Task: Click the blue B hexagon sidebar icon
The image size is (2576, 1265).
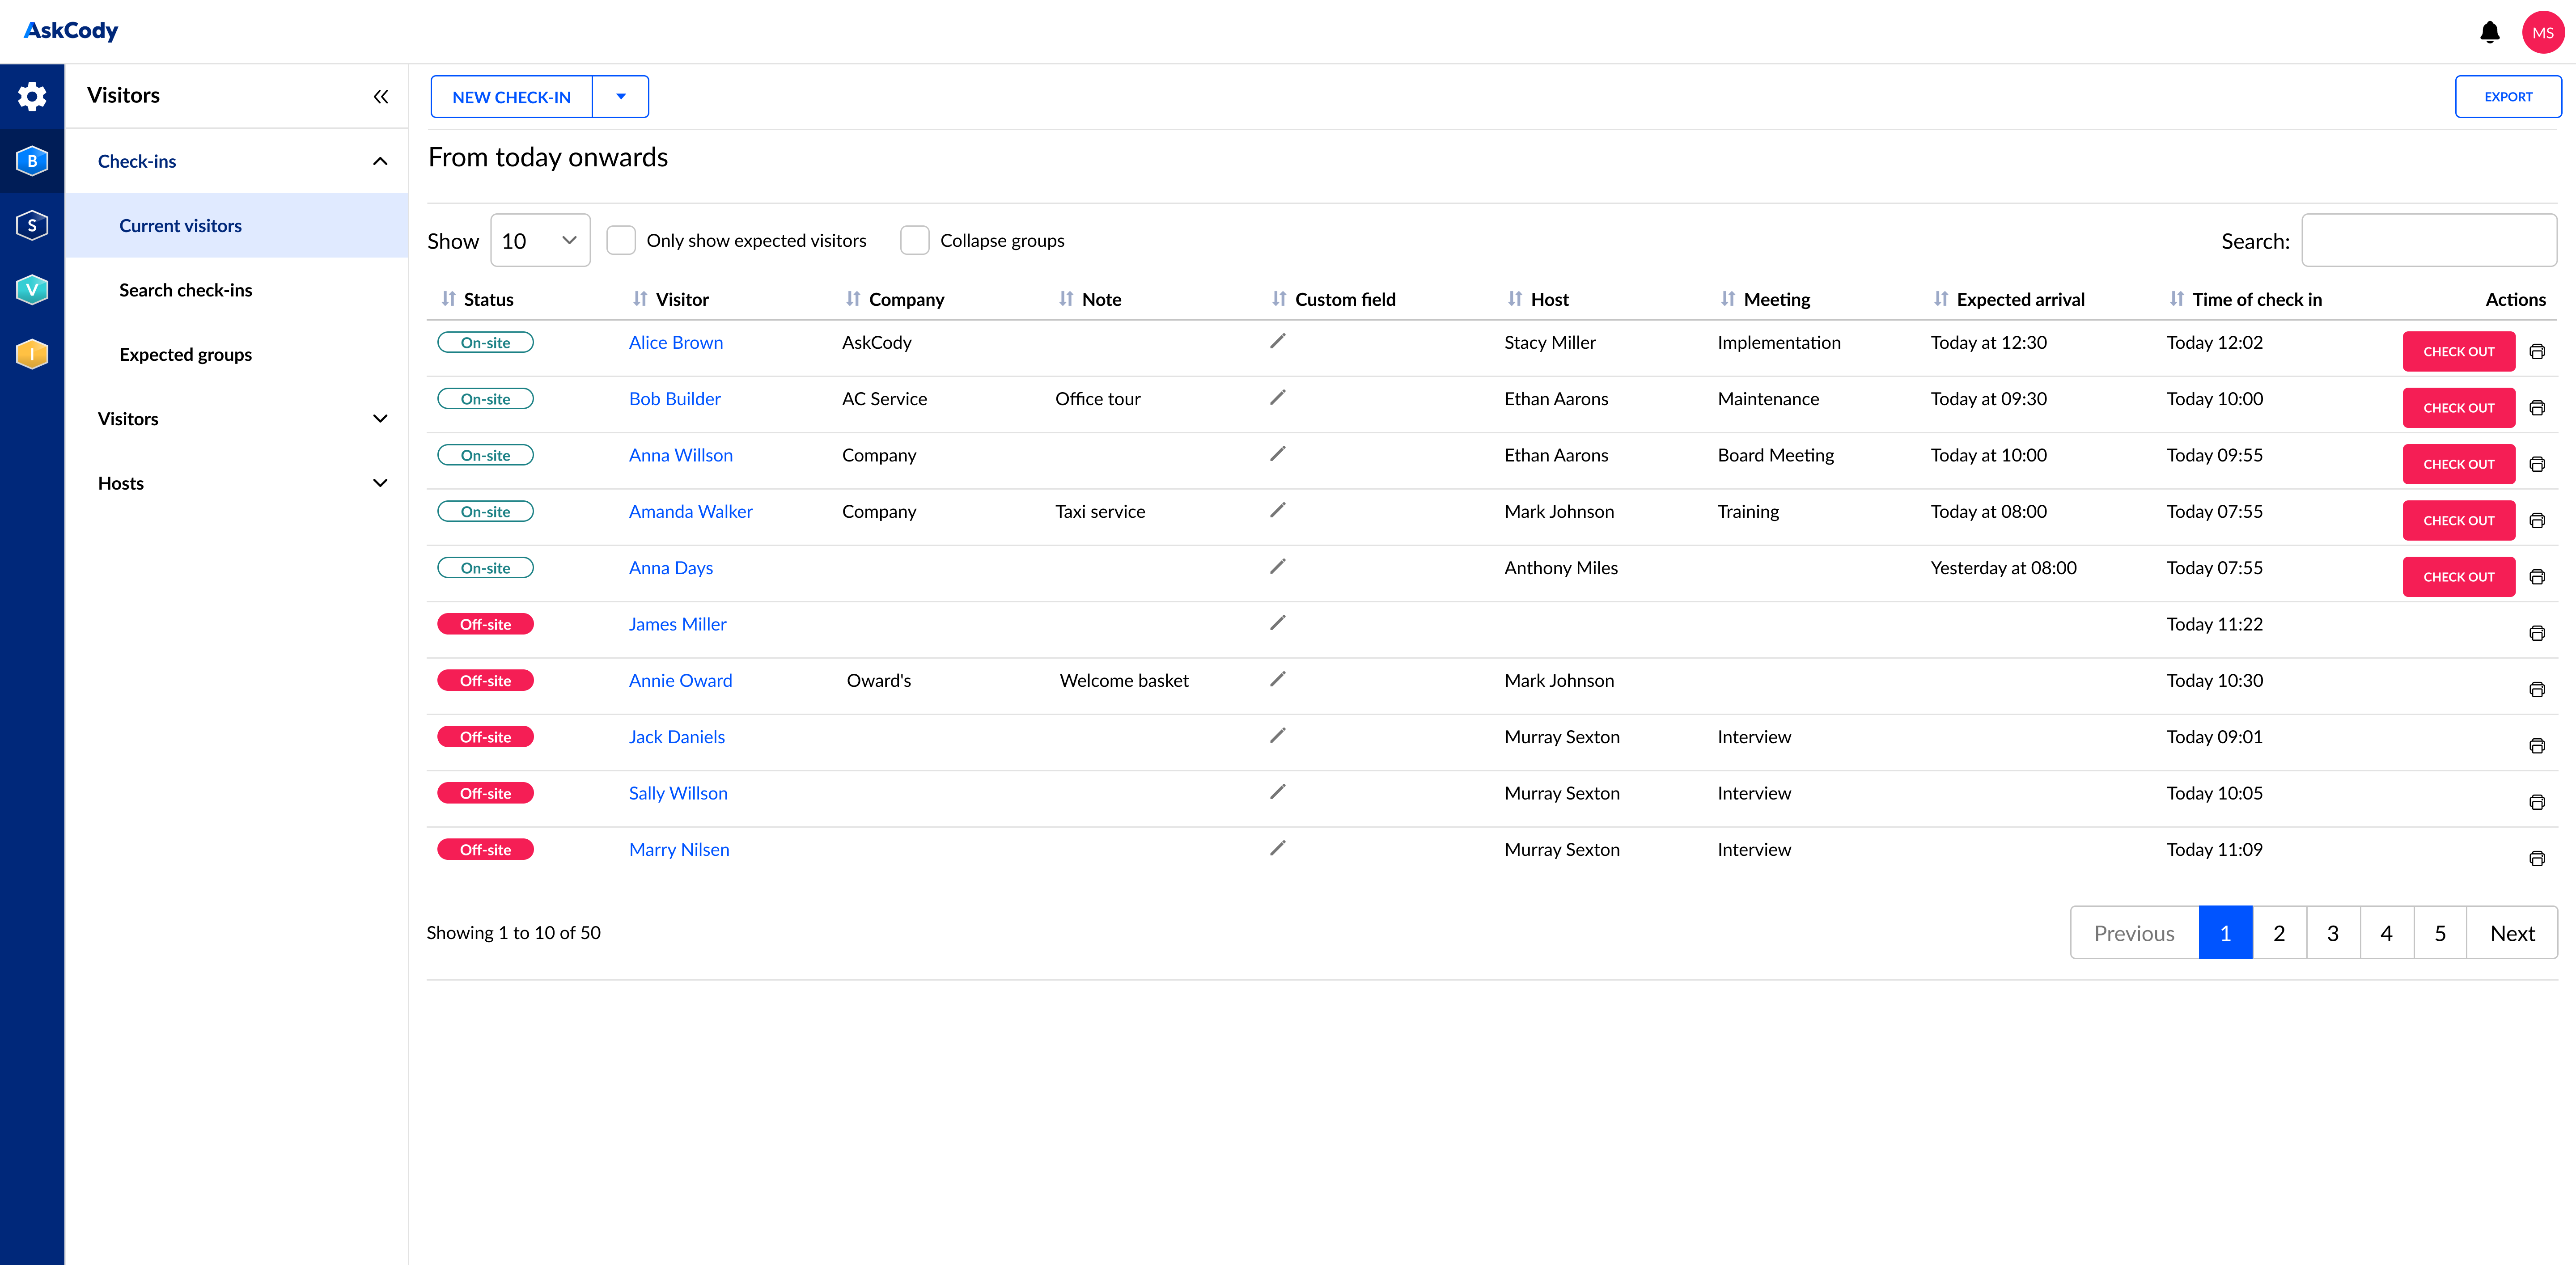Action: 32,161
